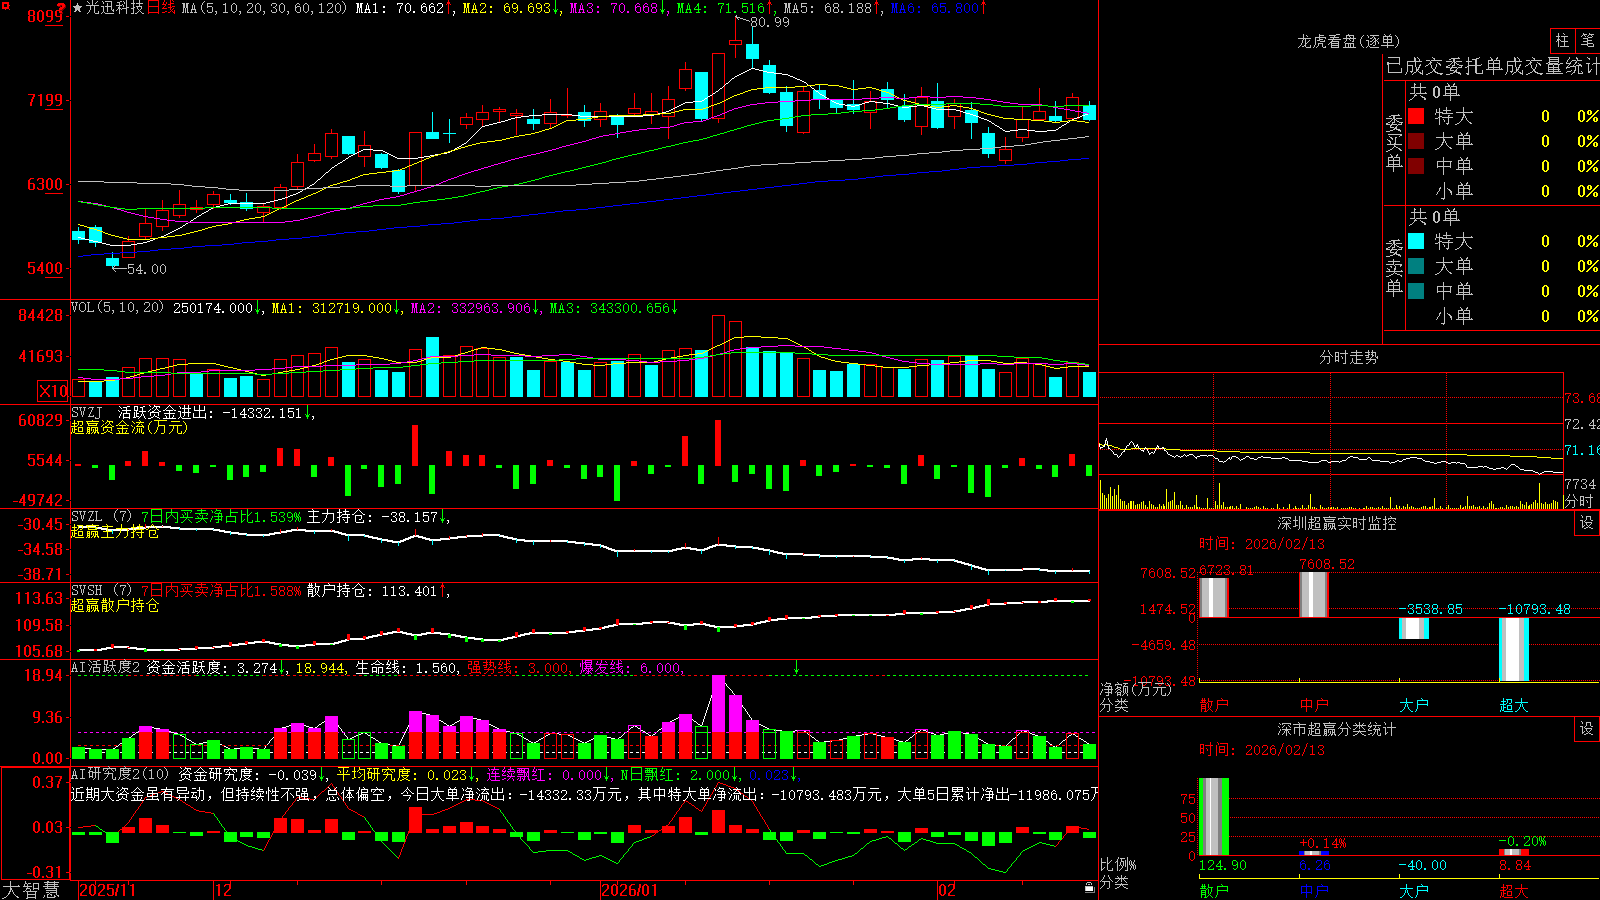Click the 散户持仓: 113.401 value

378,591
